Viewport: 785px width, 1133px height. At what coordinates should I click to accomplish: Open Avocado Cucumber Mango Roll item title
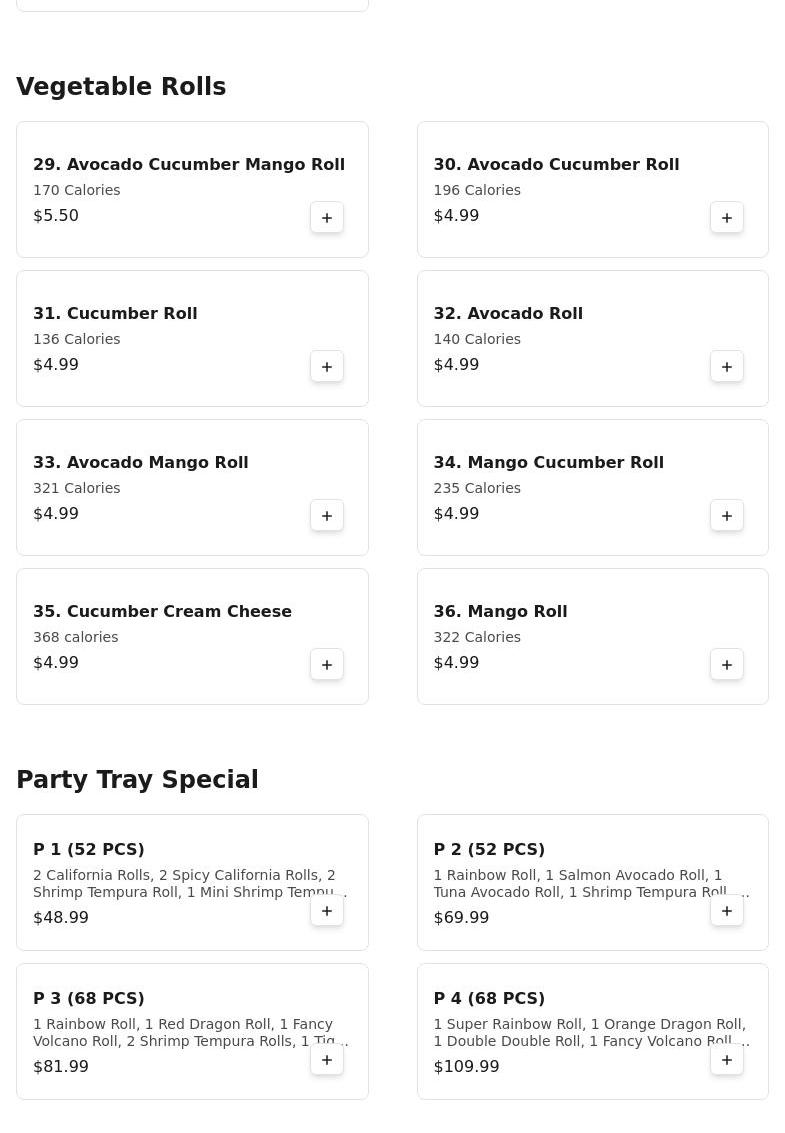189,165
